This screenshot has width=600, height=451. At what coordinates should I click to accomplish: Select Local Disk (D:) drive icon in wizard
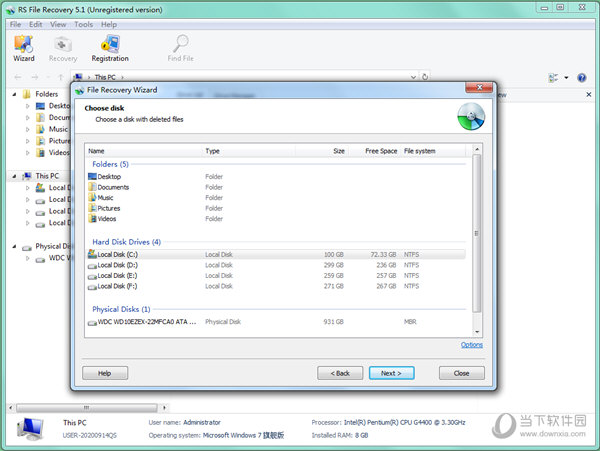(92, 265)
